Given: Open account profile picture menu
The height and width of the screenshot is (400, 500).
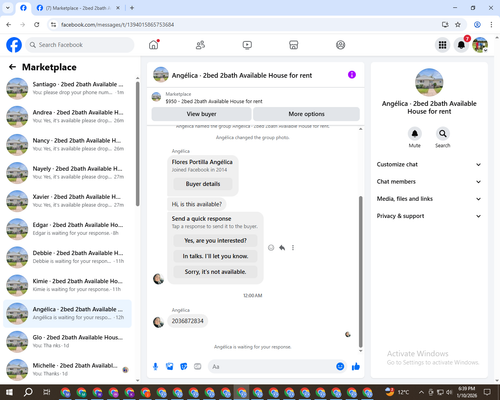Looking at the screenshot, I should point(480,45).
